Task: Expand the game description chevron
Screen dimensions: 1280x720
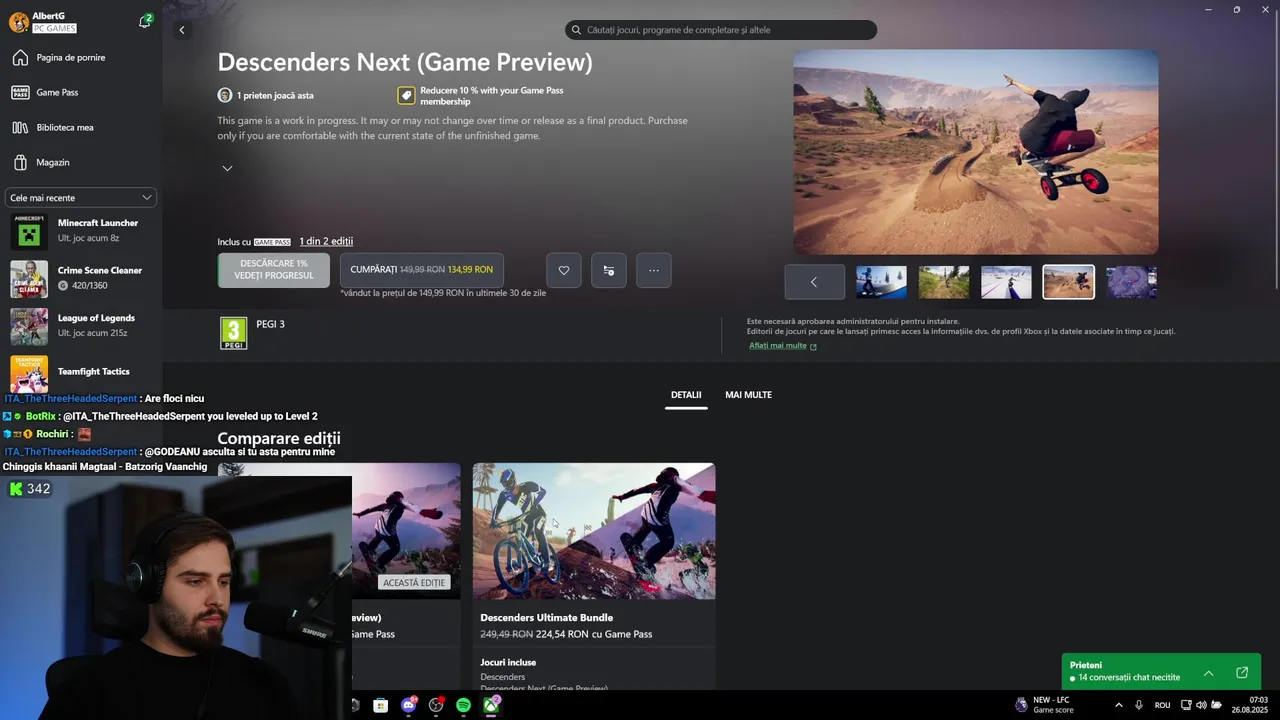Action: tap(227, 168)
